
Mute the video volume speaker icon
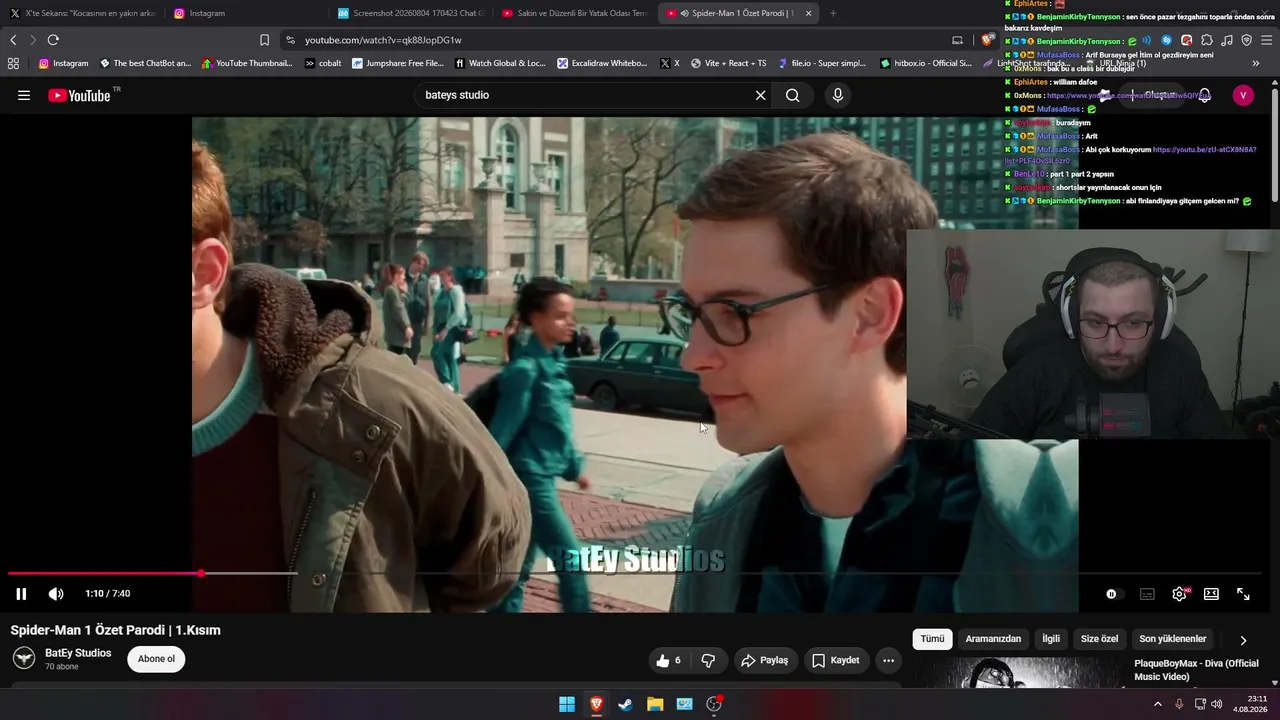click(56, 594)
